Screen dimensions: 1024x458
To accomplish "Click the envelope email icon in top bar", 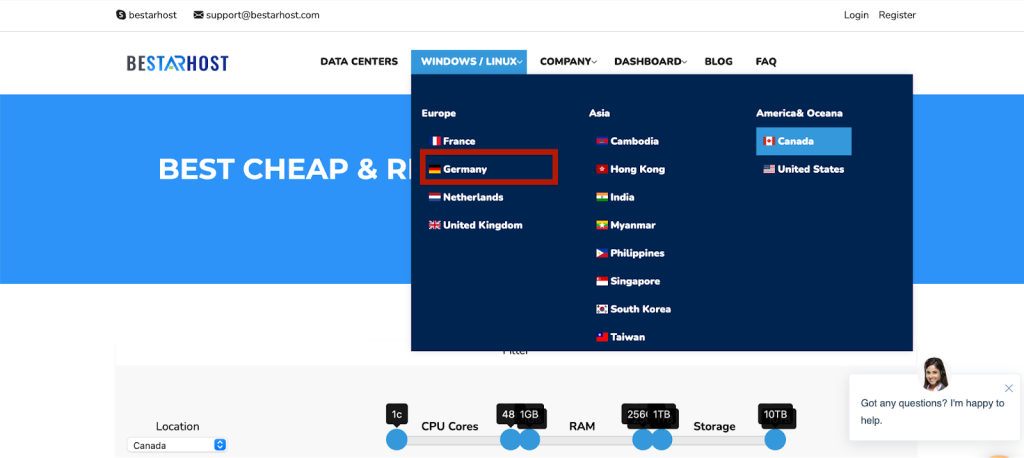I will point(199,15).
